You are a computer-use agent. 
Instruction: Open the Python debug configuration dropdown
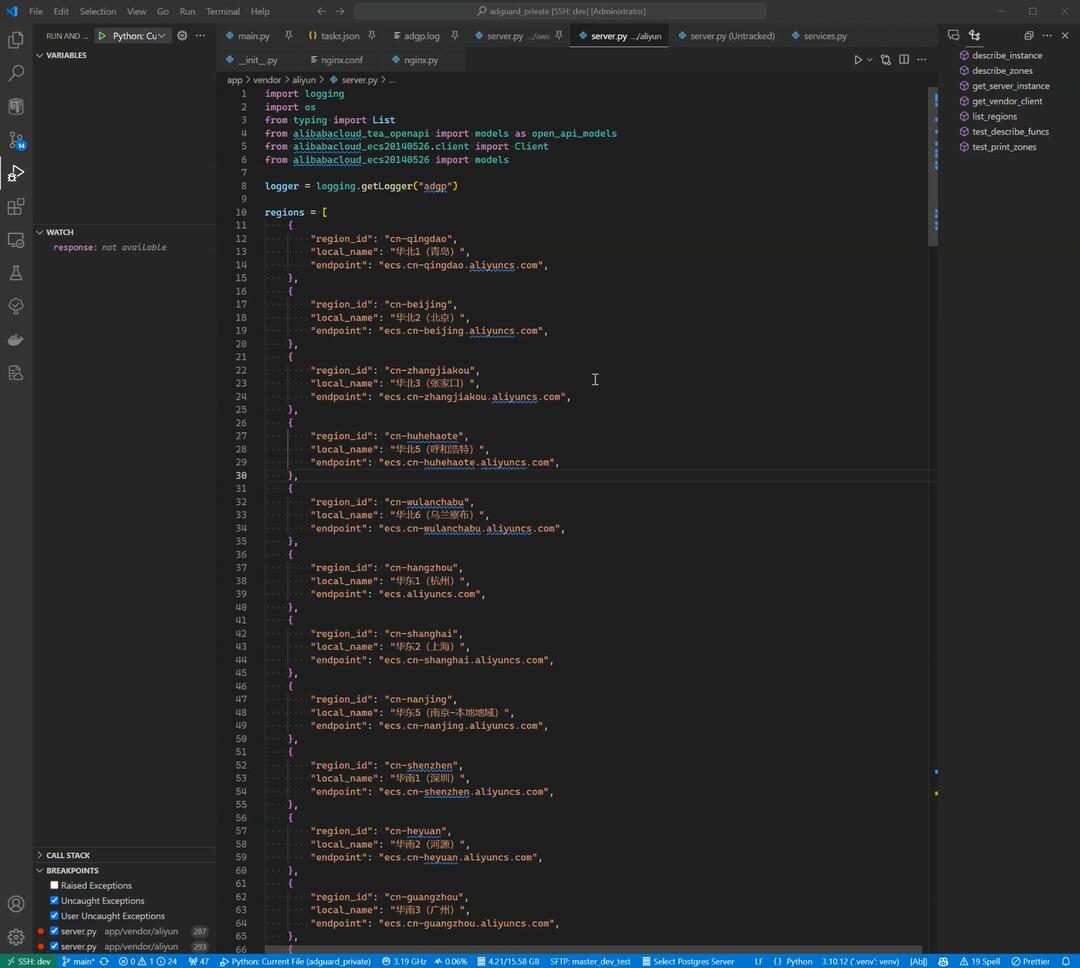[x=139, y=36]
